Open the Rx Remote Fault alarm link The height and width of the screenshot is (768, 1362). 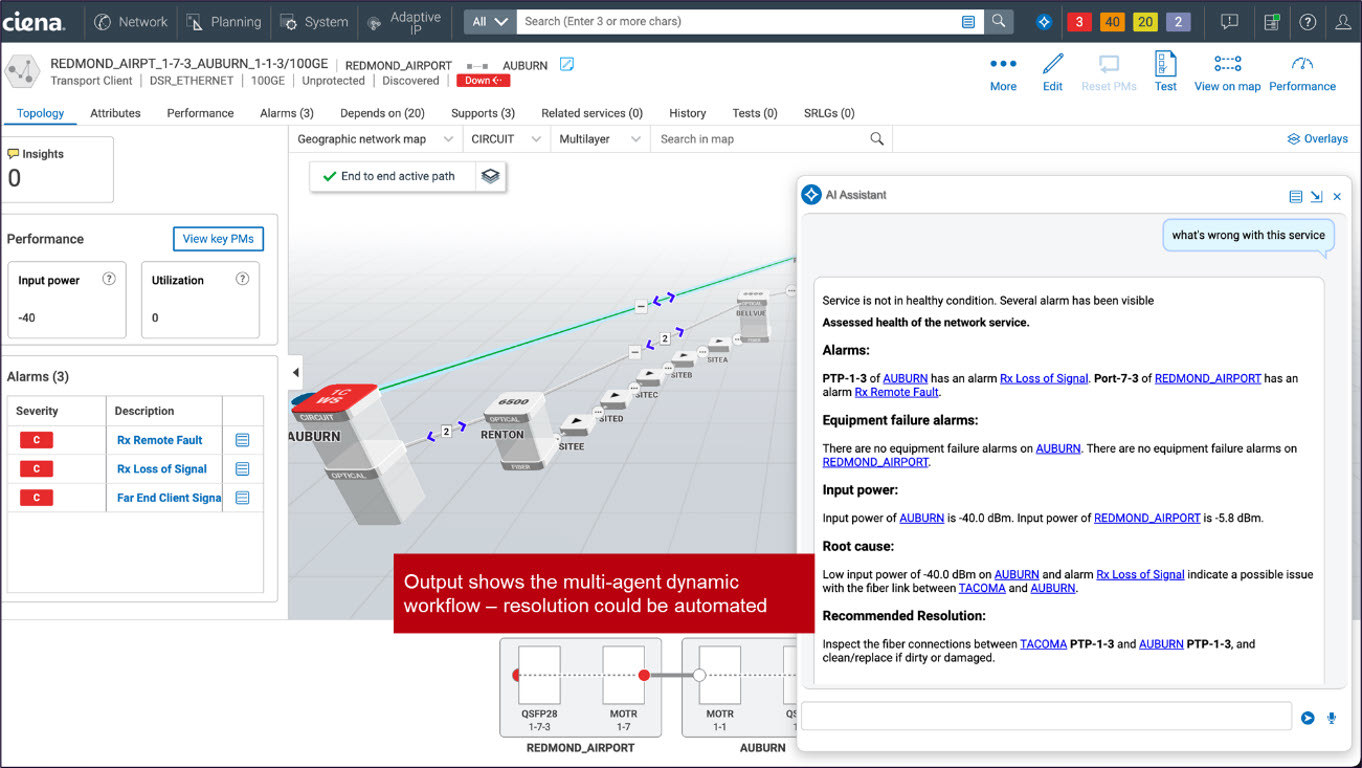159,440
